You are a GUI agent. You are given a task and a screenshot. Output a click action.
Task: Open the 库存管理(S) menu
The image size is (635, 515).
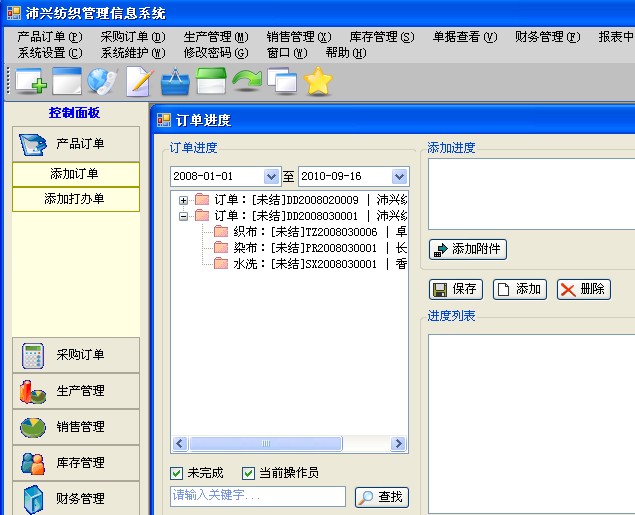(382, 37)
